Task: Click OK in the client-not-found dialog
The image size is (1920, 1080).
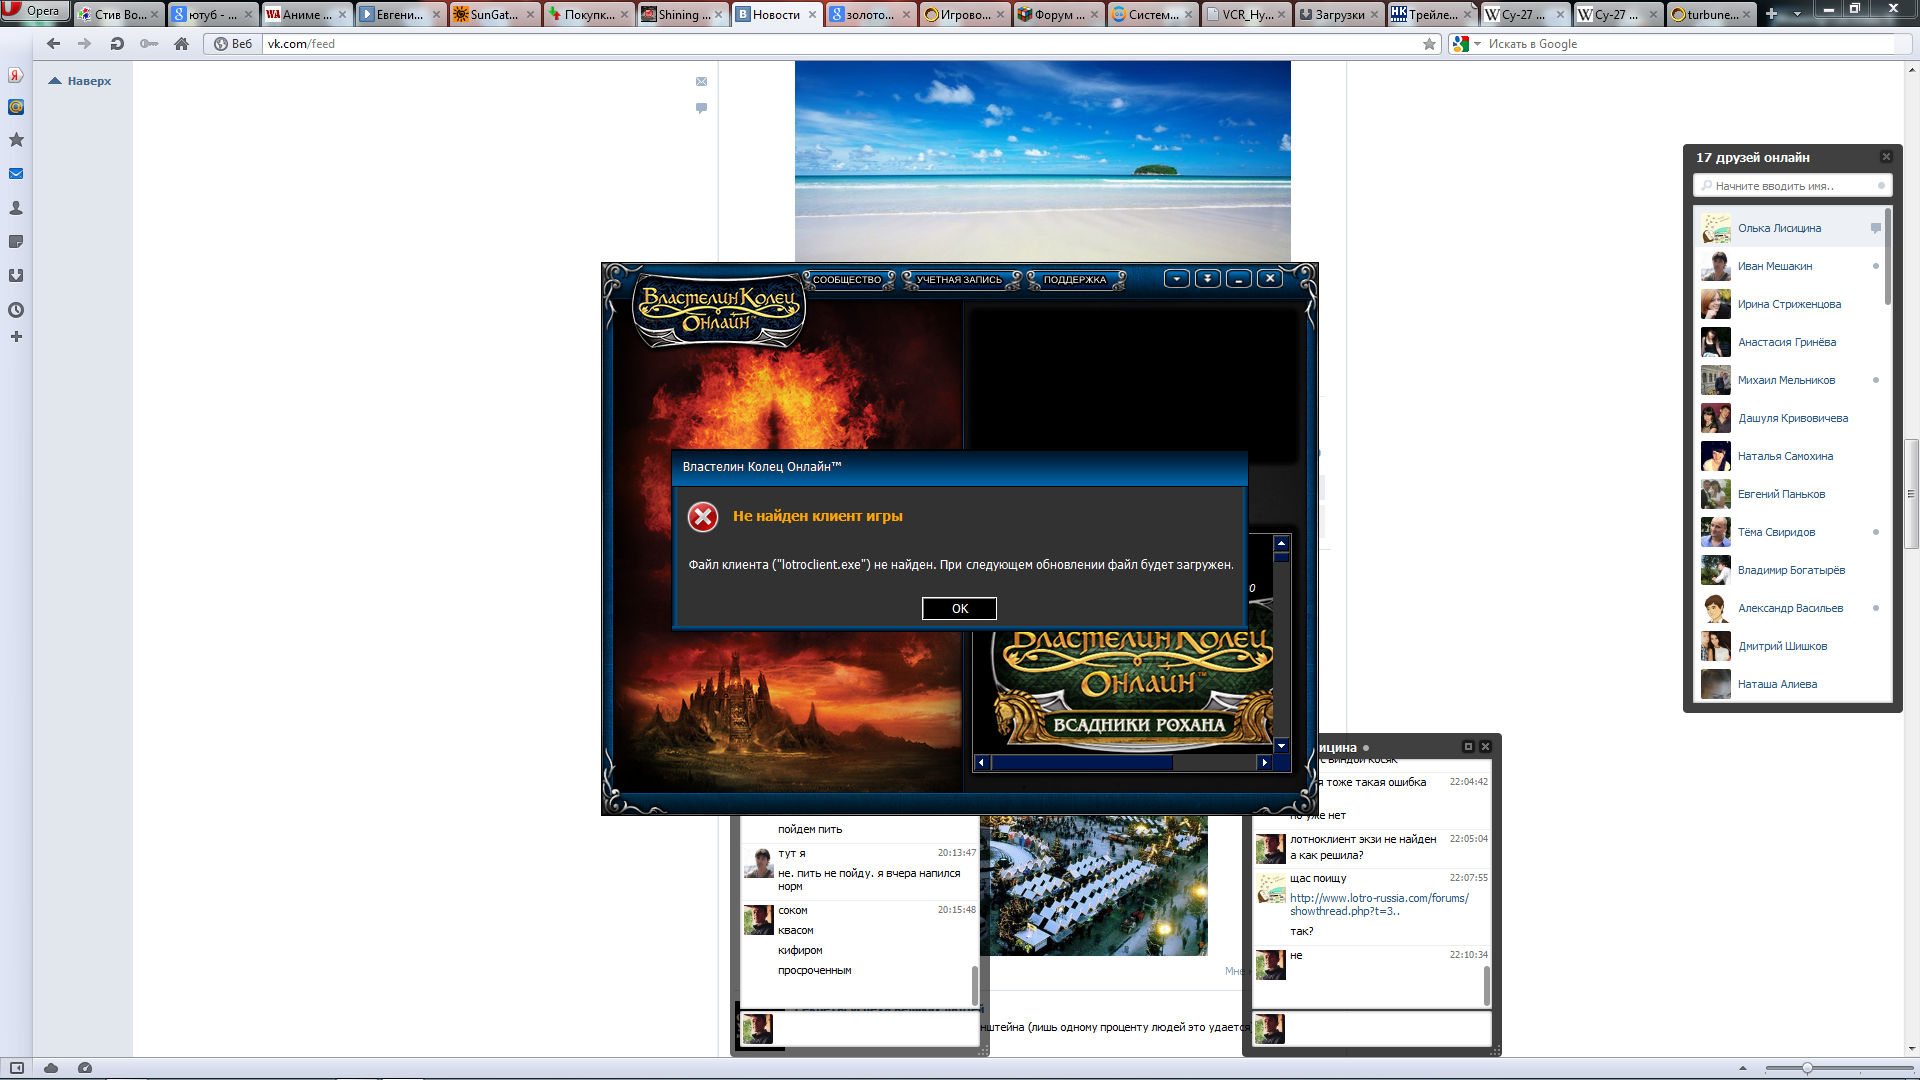Action: (x=959, y=608)
